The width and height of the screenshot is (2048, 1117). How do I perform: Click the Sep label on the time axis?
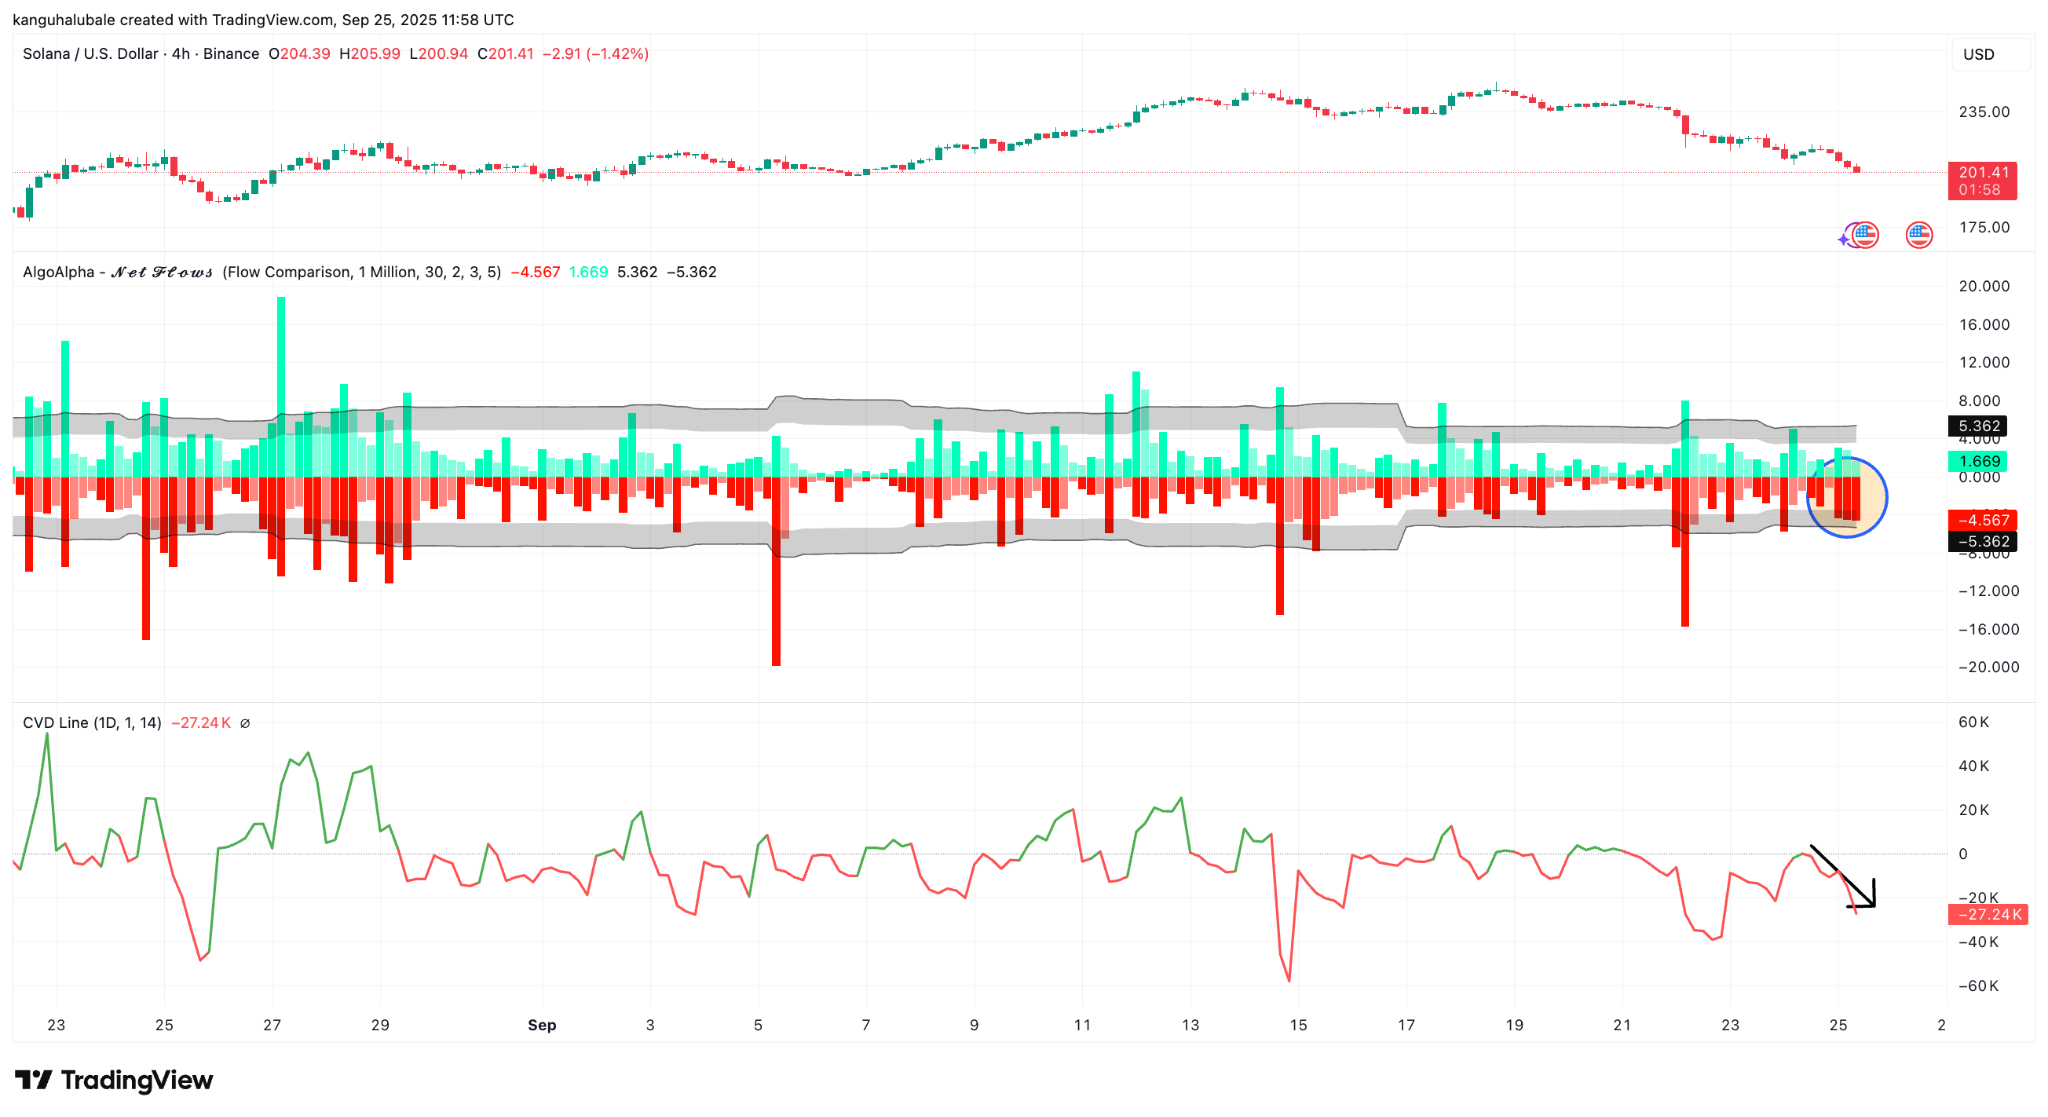[541, 1025]
